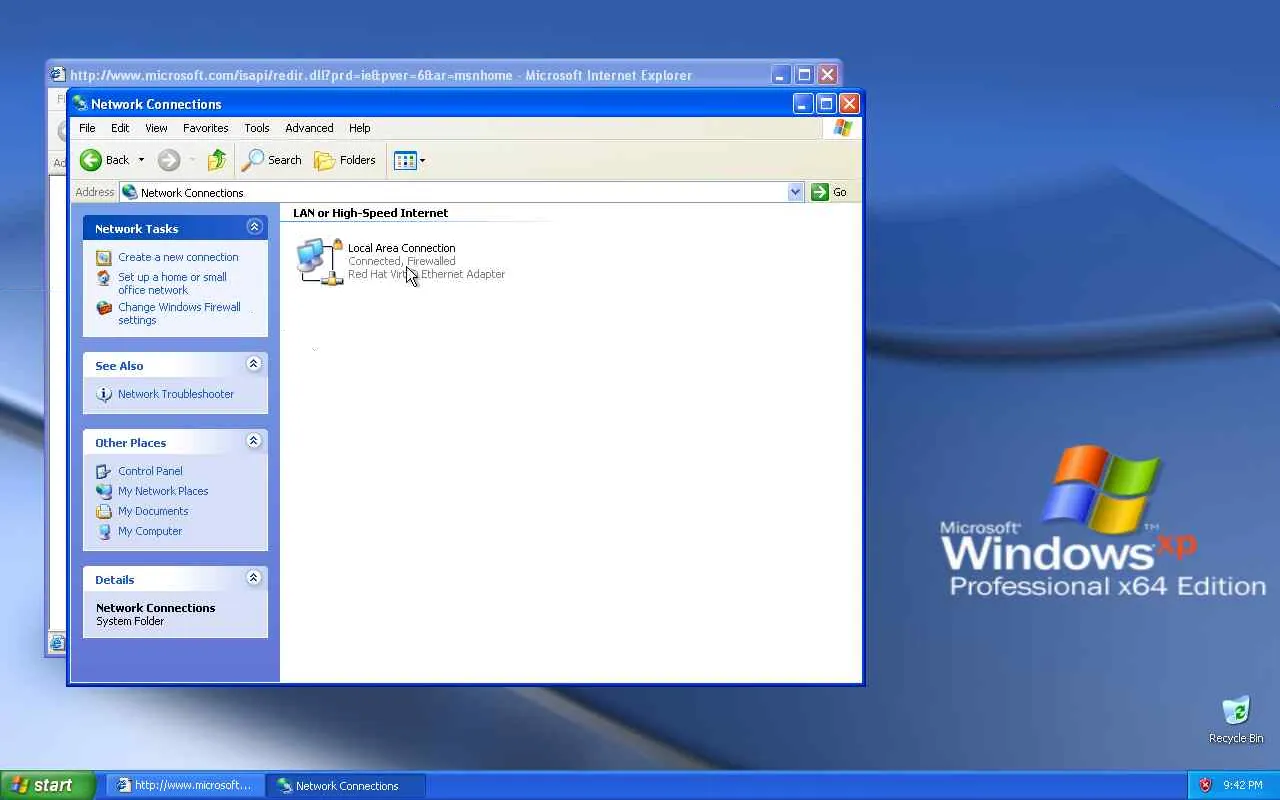Click the "Other Places" panel heading
The height and width of the screenshot is (800, 1280).
point(131,443)
